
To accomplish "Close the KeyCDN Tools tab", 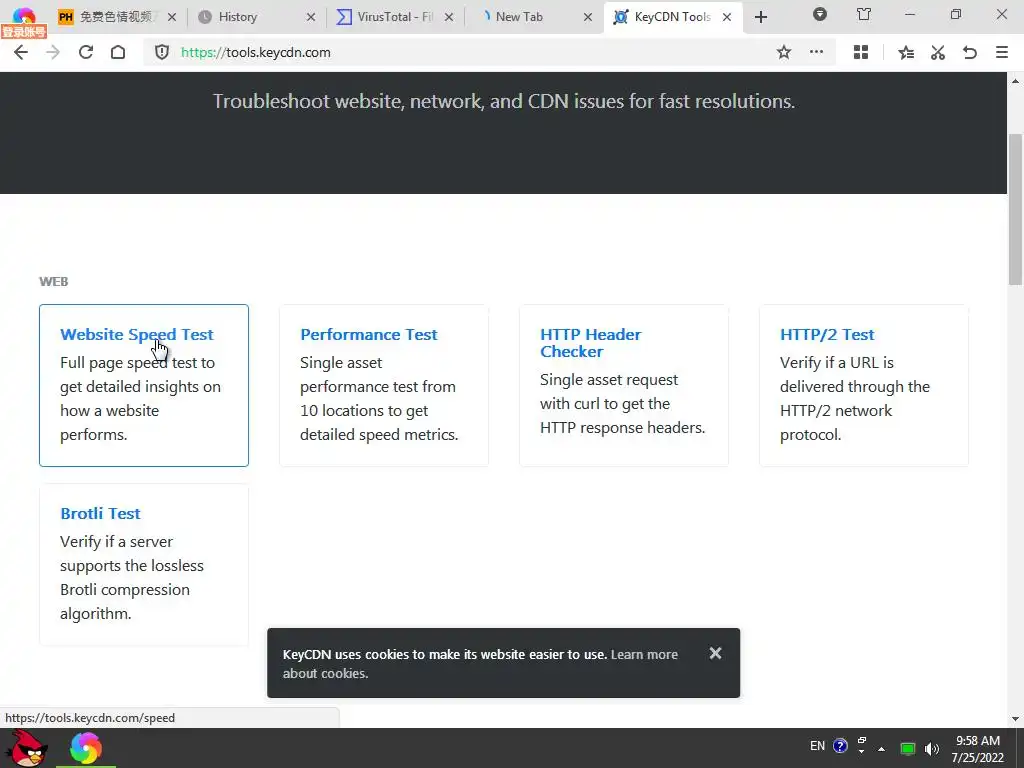I will [x=727, y=17].
